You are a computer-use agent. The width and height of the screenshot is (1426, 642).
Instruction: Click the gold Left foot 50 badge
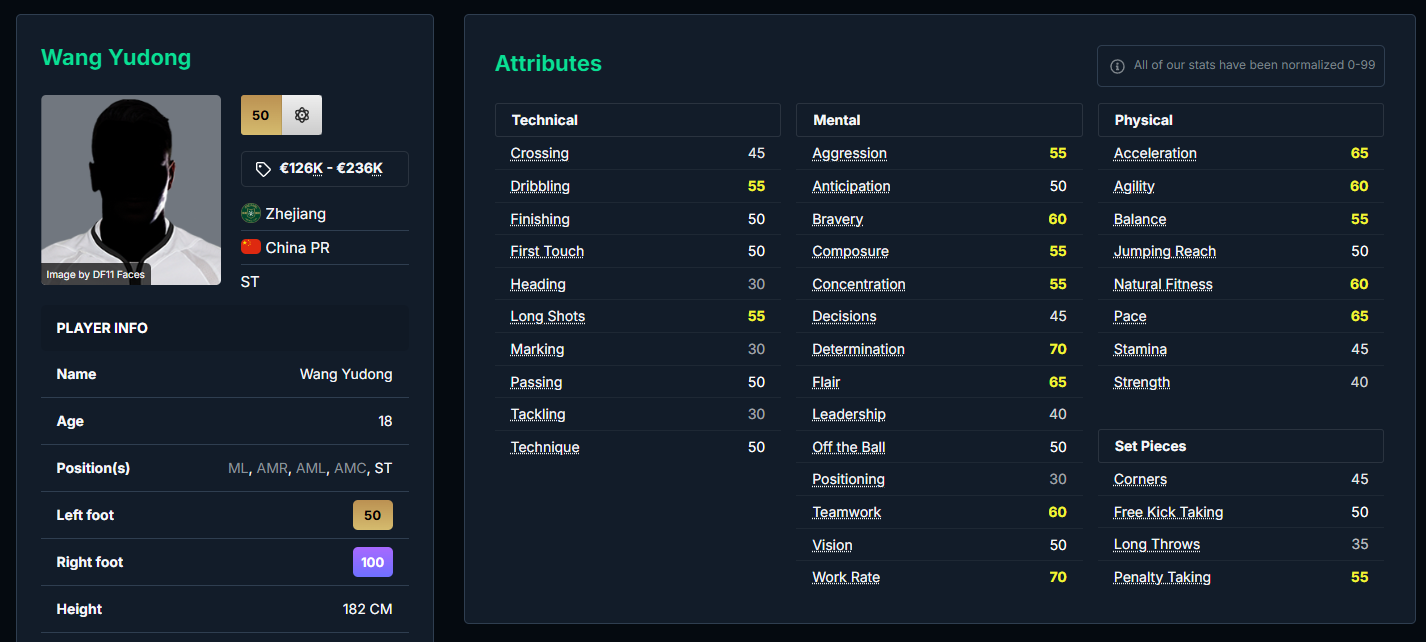tap(372, 515)
